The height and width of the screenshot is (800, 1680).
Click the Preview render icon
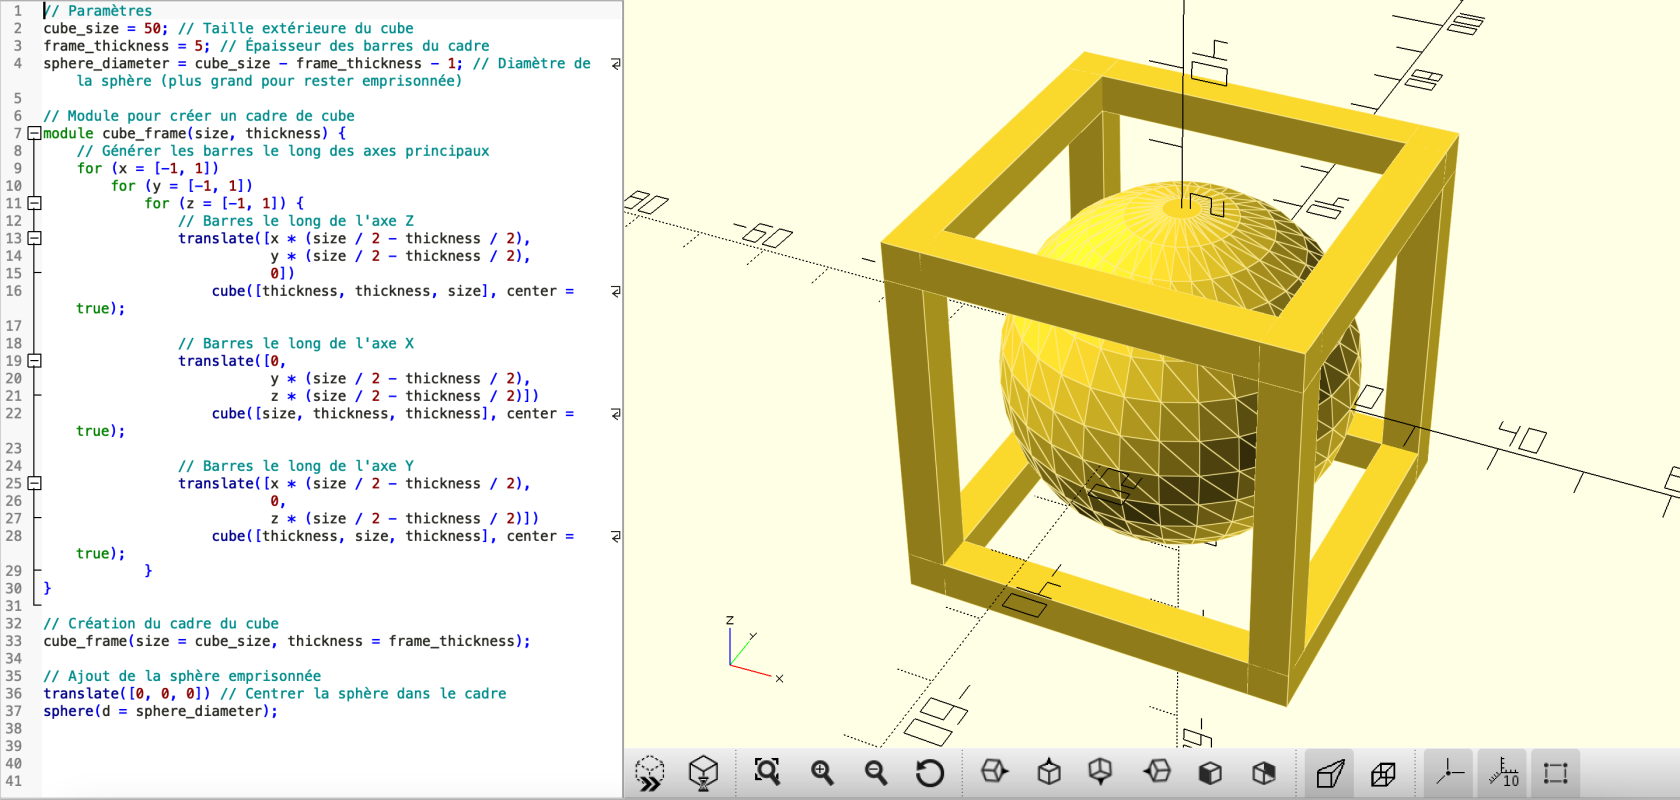(x=650, y=773)
